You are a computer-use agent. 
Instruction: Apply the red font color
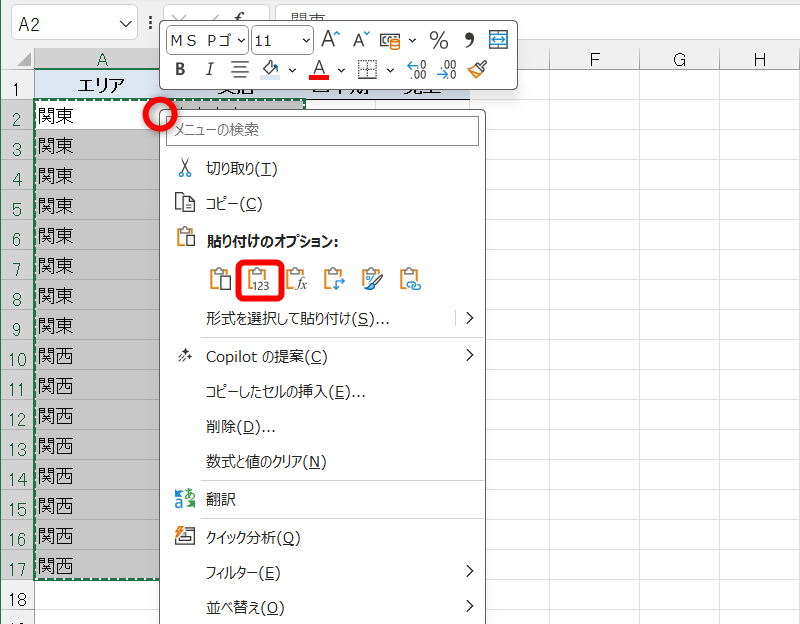(319, 69)
